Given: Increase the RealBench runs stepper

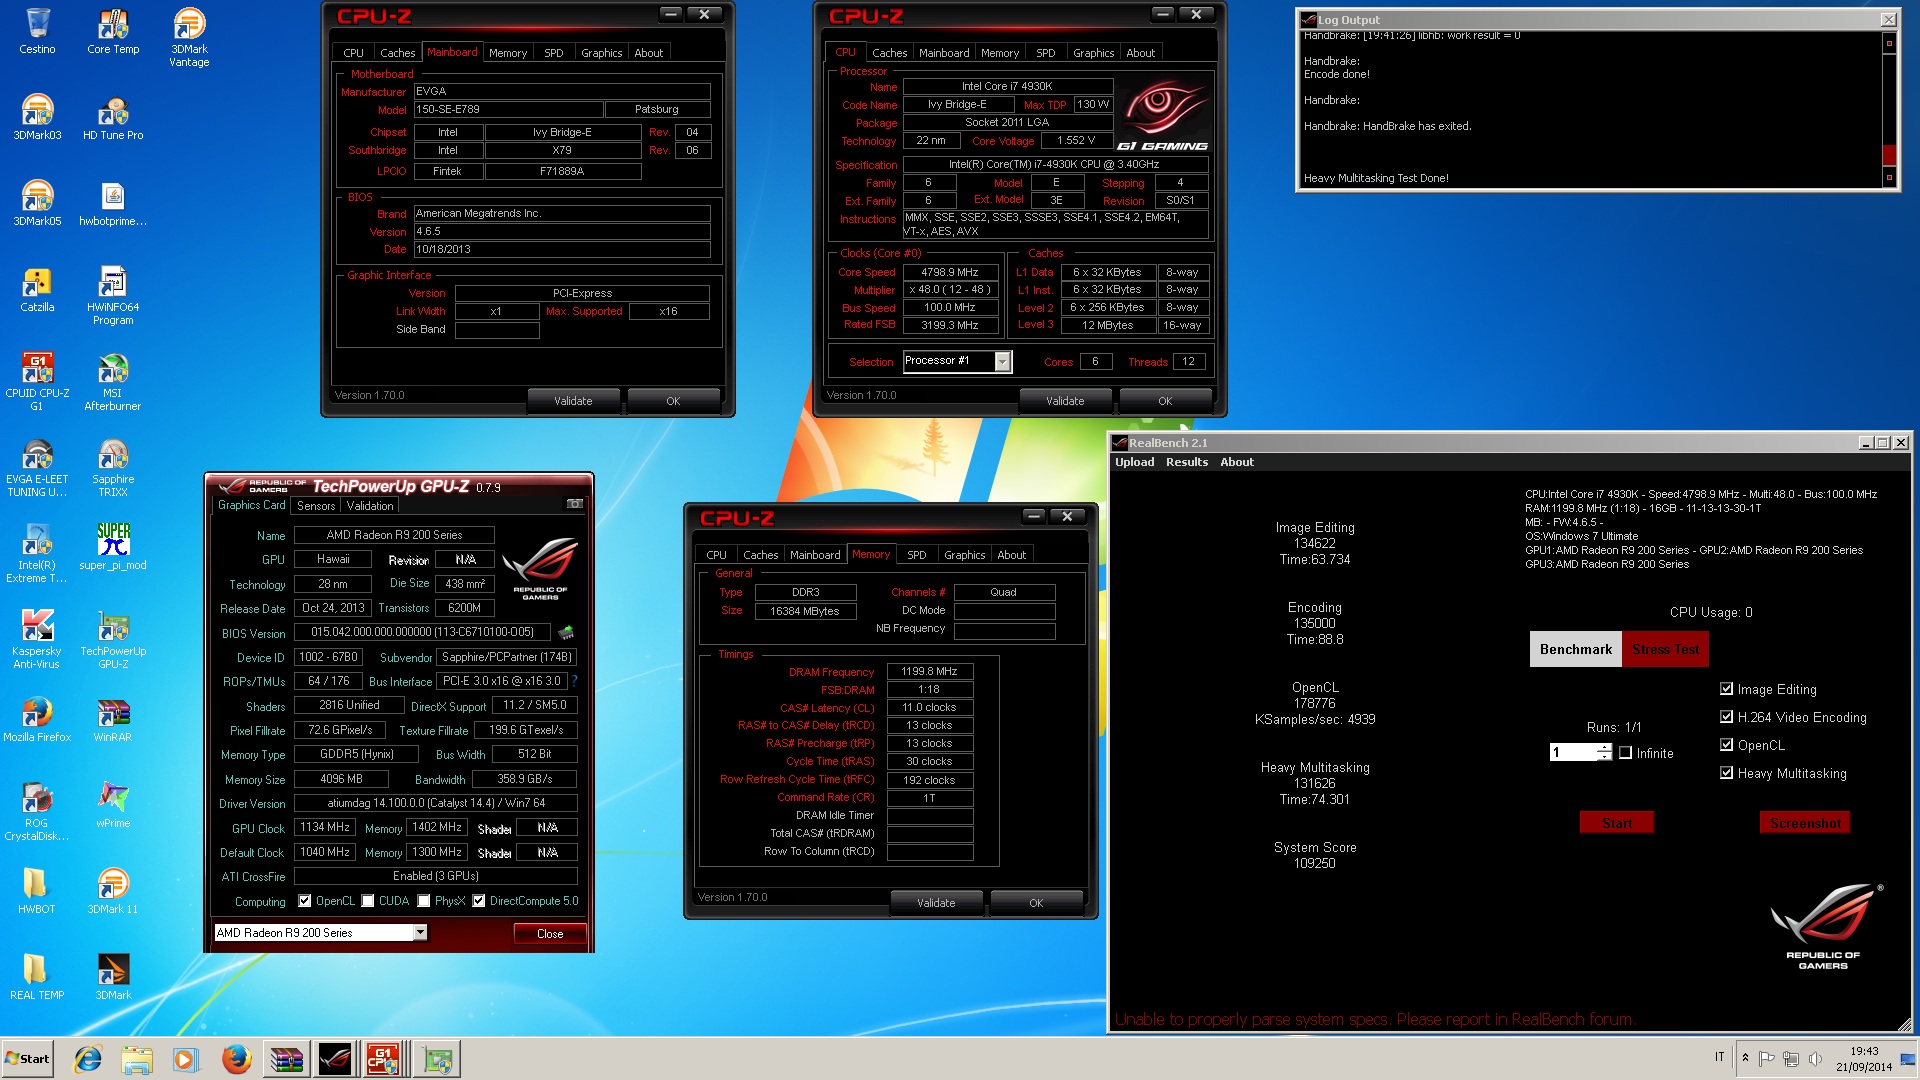Looking at the screenshot, I should click(x=1604, y=748).
